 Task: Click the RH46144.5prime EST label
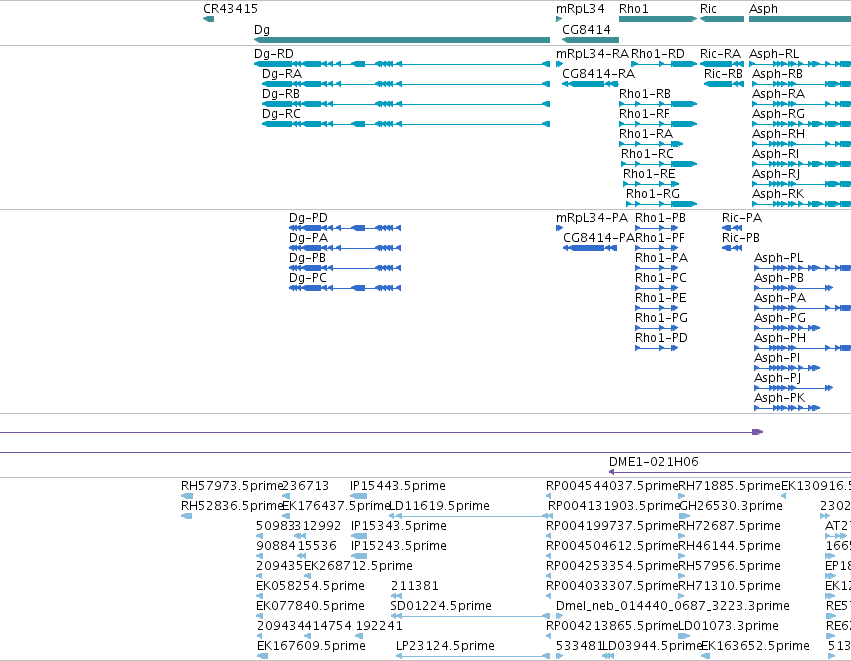[x=729, y=546]
